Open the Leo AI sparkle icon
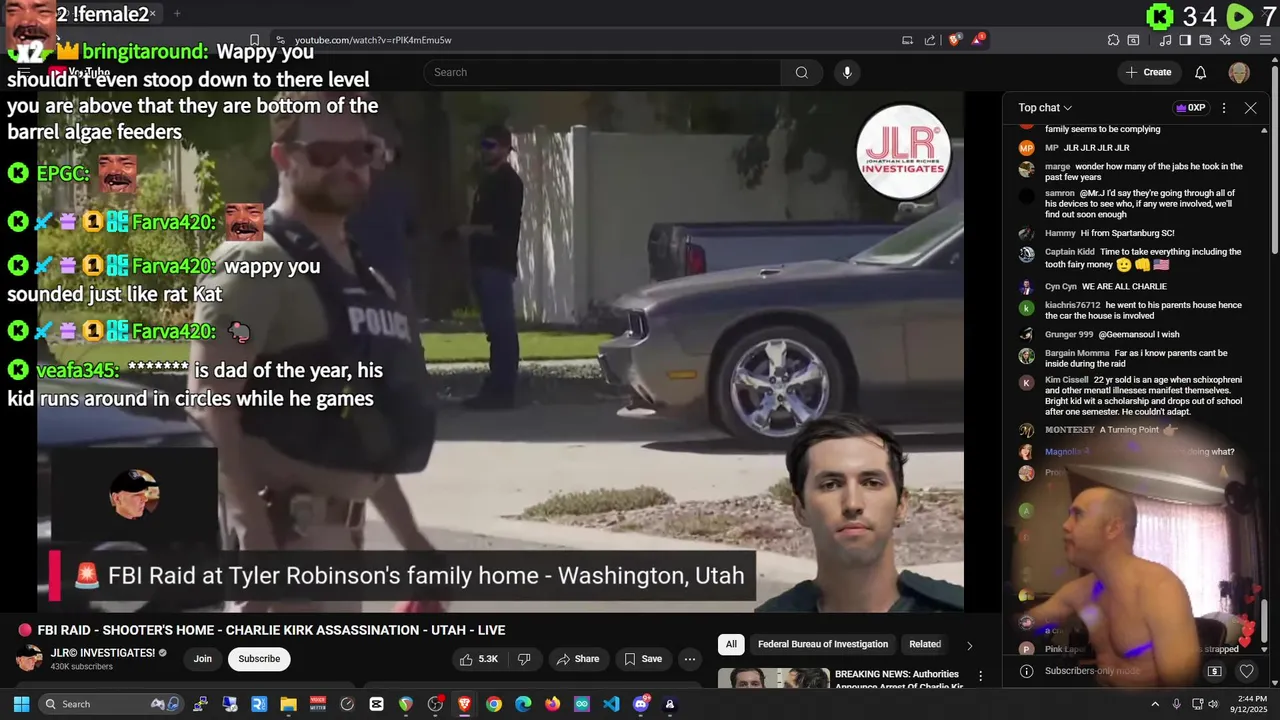The height and width of the screenshot is (720, 1280). 1225,40
